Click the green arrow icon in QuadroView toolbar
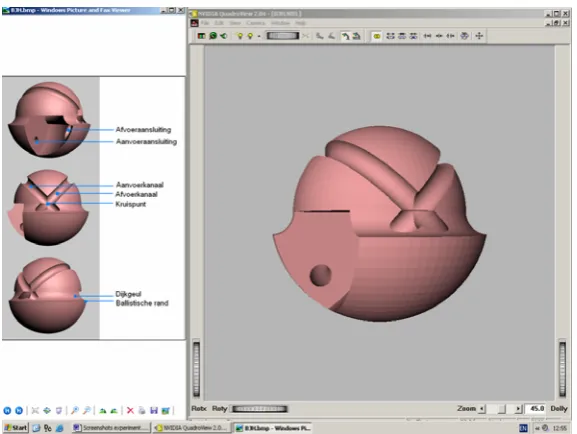The height and width of the screenshot is (434, 577). (224, 36)
